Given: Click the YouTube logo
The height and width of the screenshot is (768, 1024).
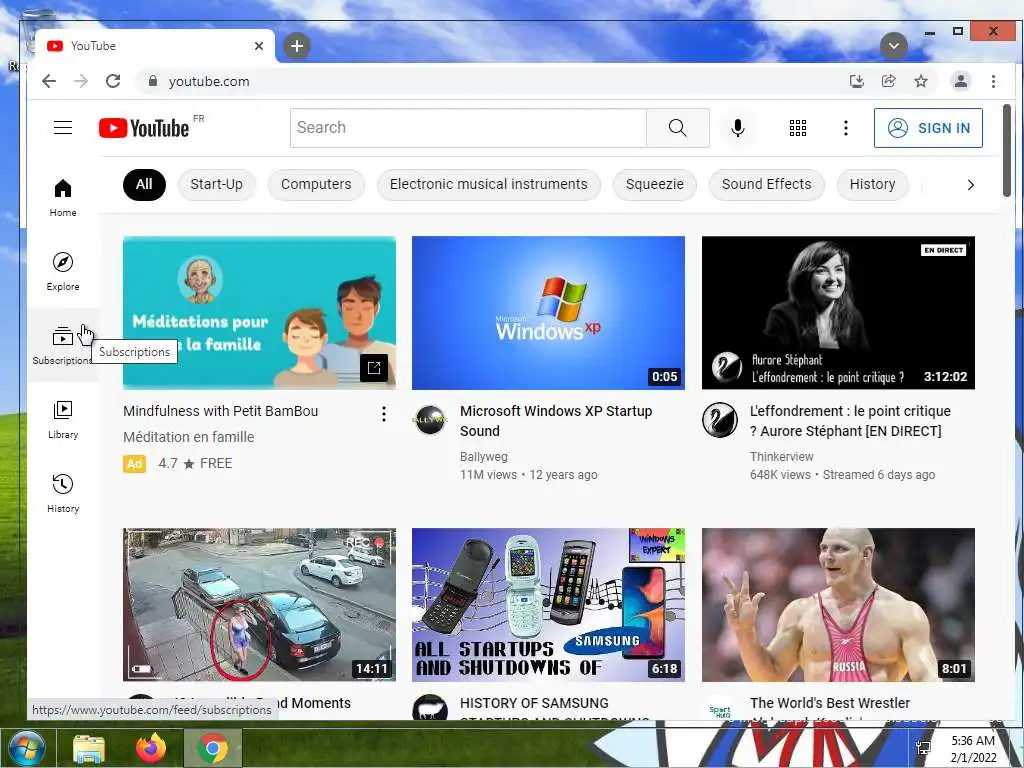Looking at the screenshot, I should pyautogui.click(x=144, y=127).
